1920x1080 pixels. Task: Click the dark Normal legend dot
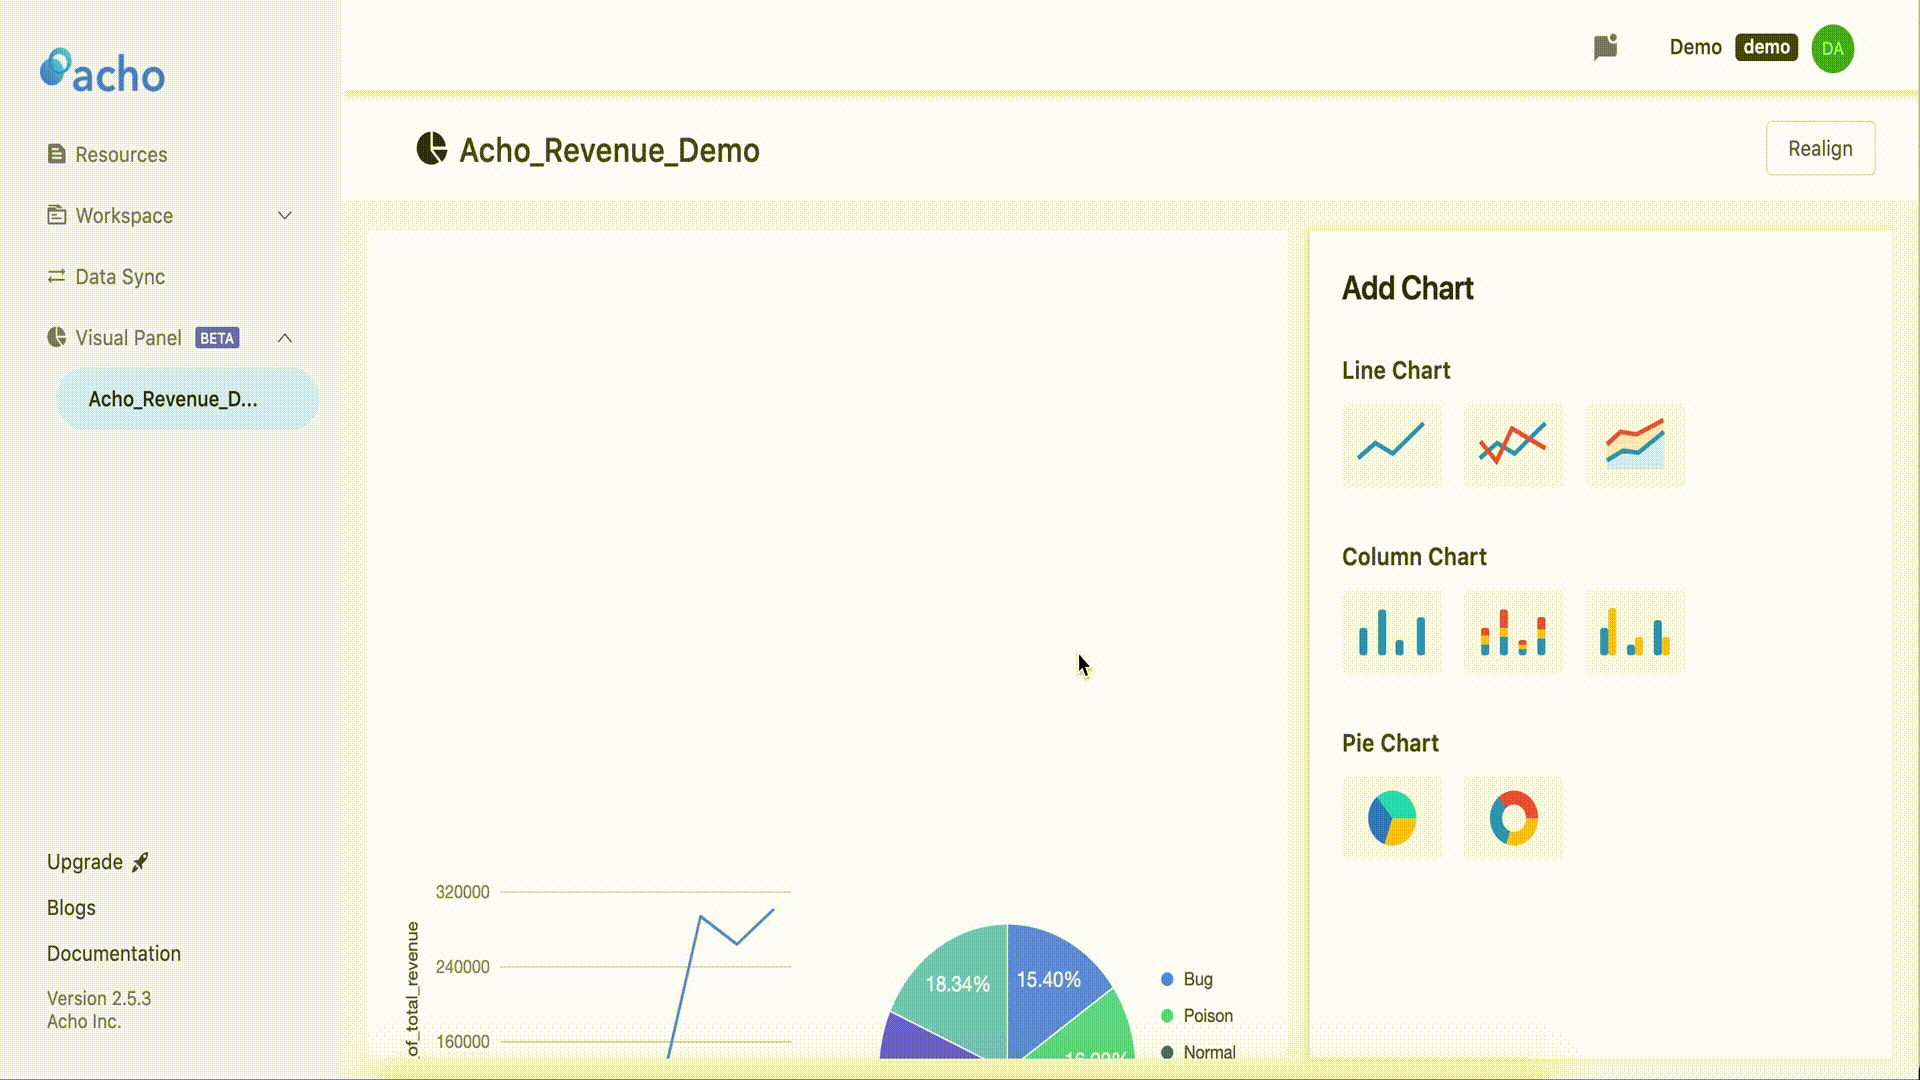click(x=1167, y=1052)
